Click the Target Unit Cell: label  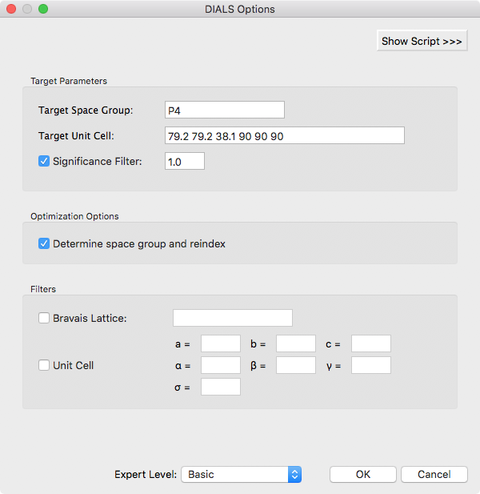[76, 136]
